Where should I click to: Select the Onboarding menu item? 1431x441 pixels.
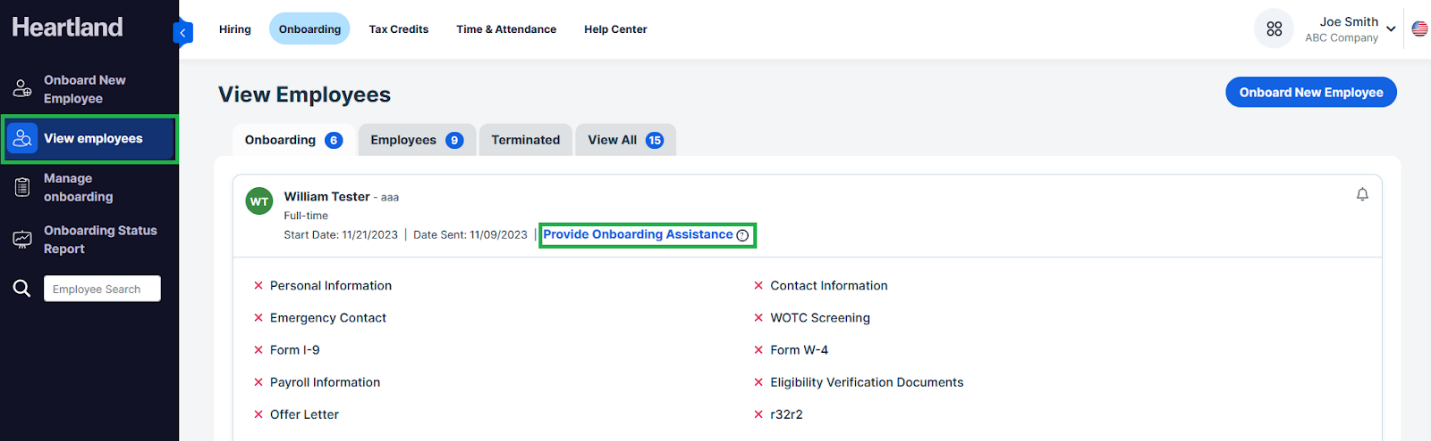pos(310,29)
